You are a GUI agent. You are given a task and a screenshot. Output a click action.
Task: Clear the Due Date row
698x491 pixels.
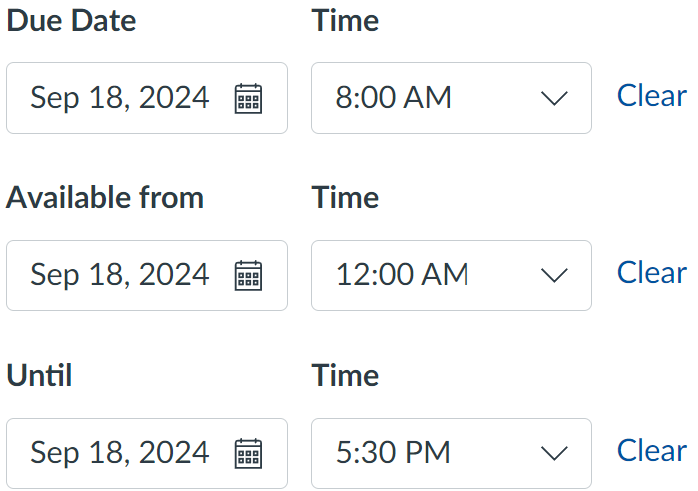[651, 96]
